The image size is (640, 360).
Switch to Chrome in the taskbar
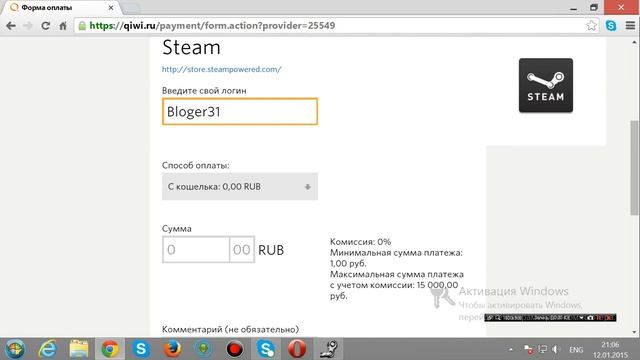click(x=110, y=349)
